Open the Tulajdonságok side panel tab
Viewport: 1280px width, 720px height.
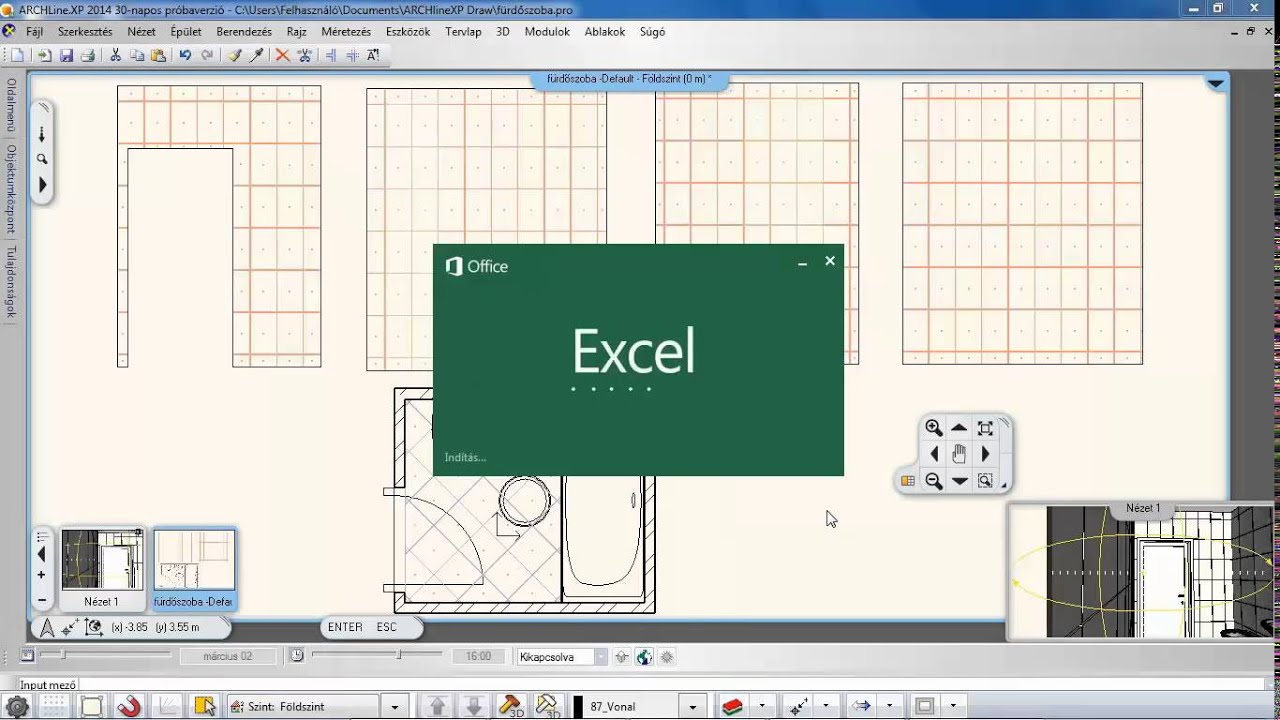11,282
